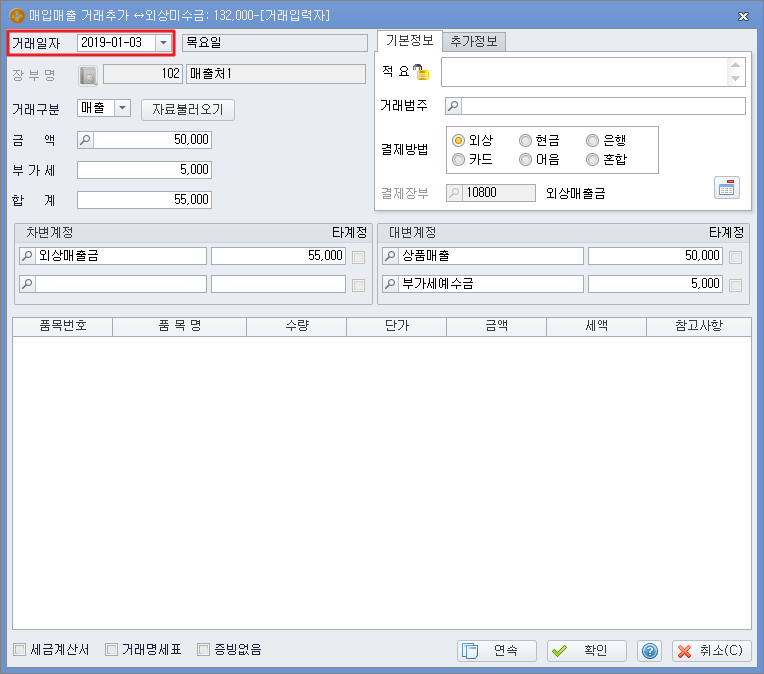Screen dimensions: 764x674
Task: Click the 거래범주 input field
Action: [603, 106]
